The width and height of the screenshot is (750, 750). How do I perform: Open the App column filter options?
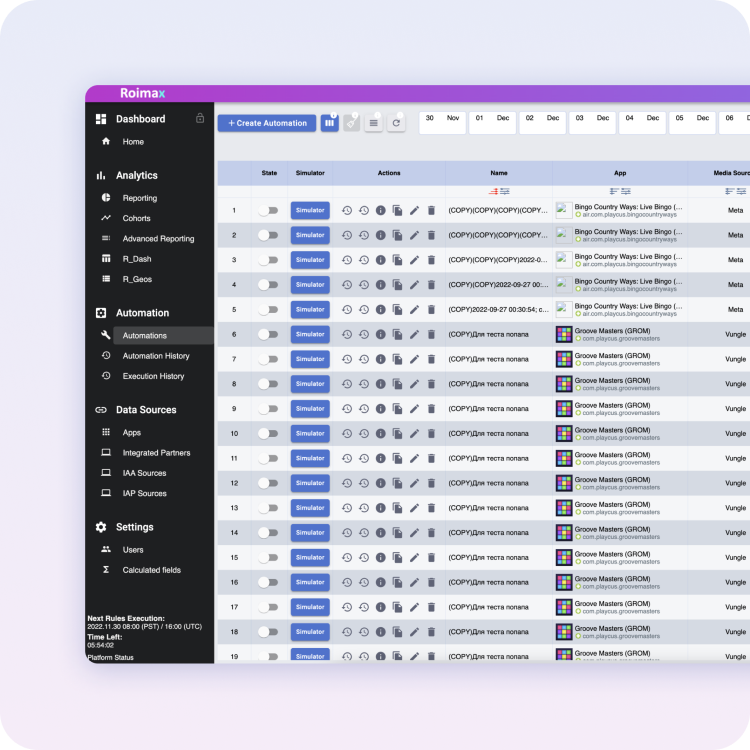626,191
